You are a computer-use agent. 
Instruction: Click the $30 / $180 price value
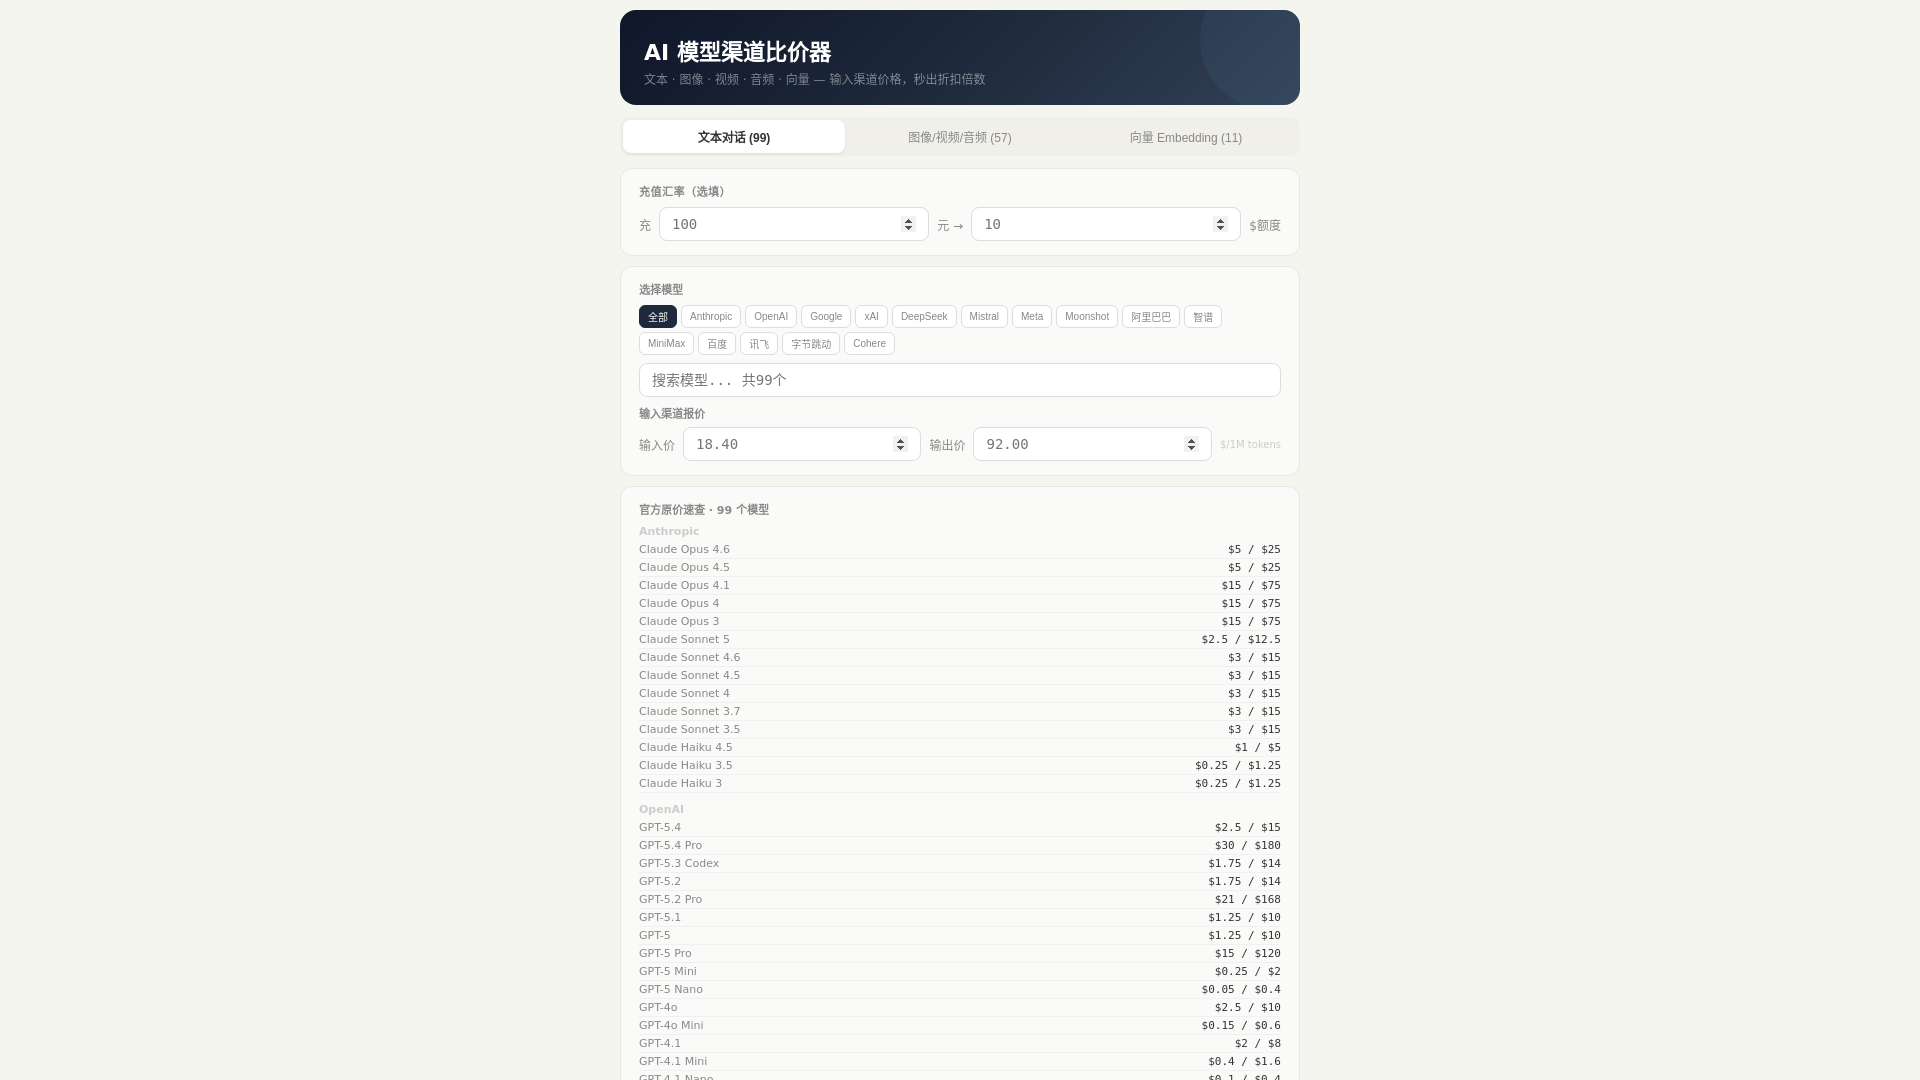tap(1248, 846)
